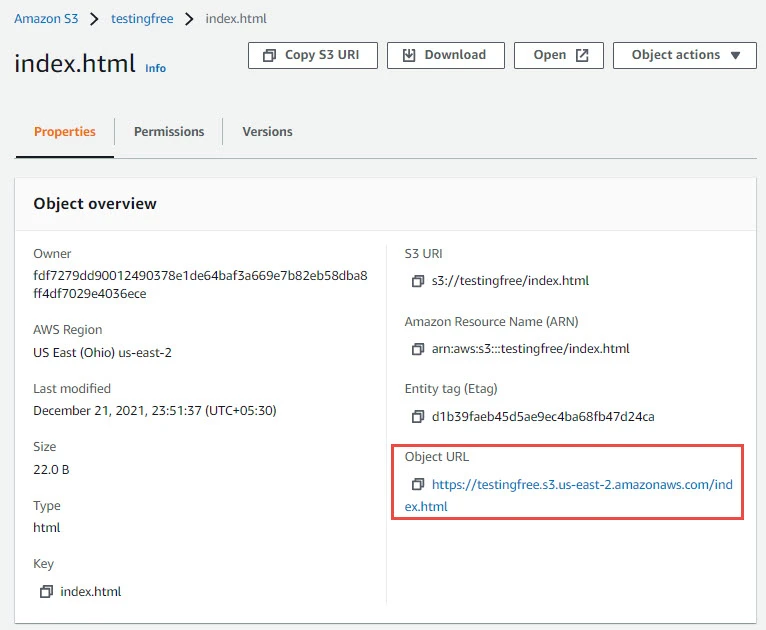Image resolution: width=766 pixels, height=630 pixels.
Task: Click the Info link beside the index.html title
Action: [x=156, y=68]
